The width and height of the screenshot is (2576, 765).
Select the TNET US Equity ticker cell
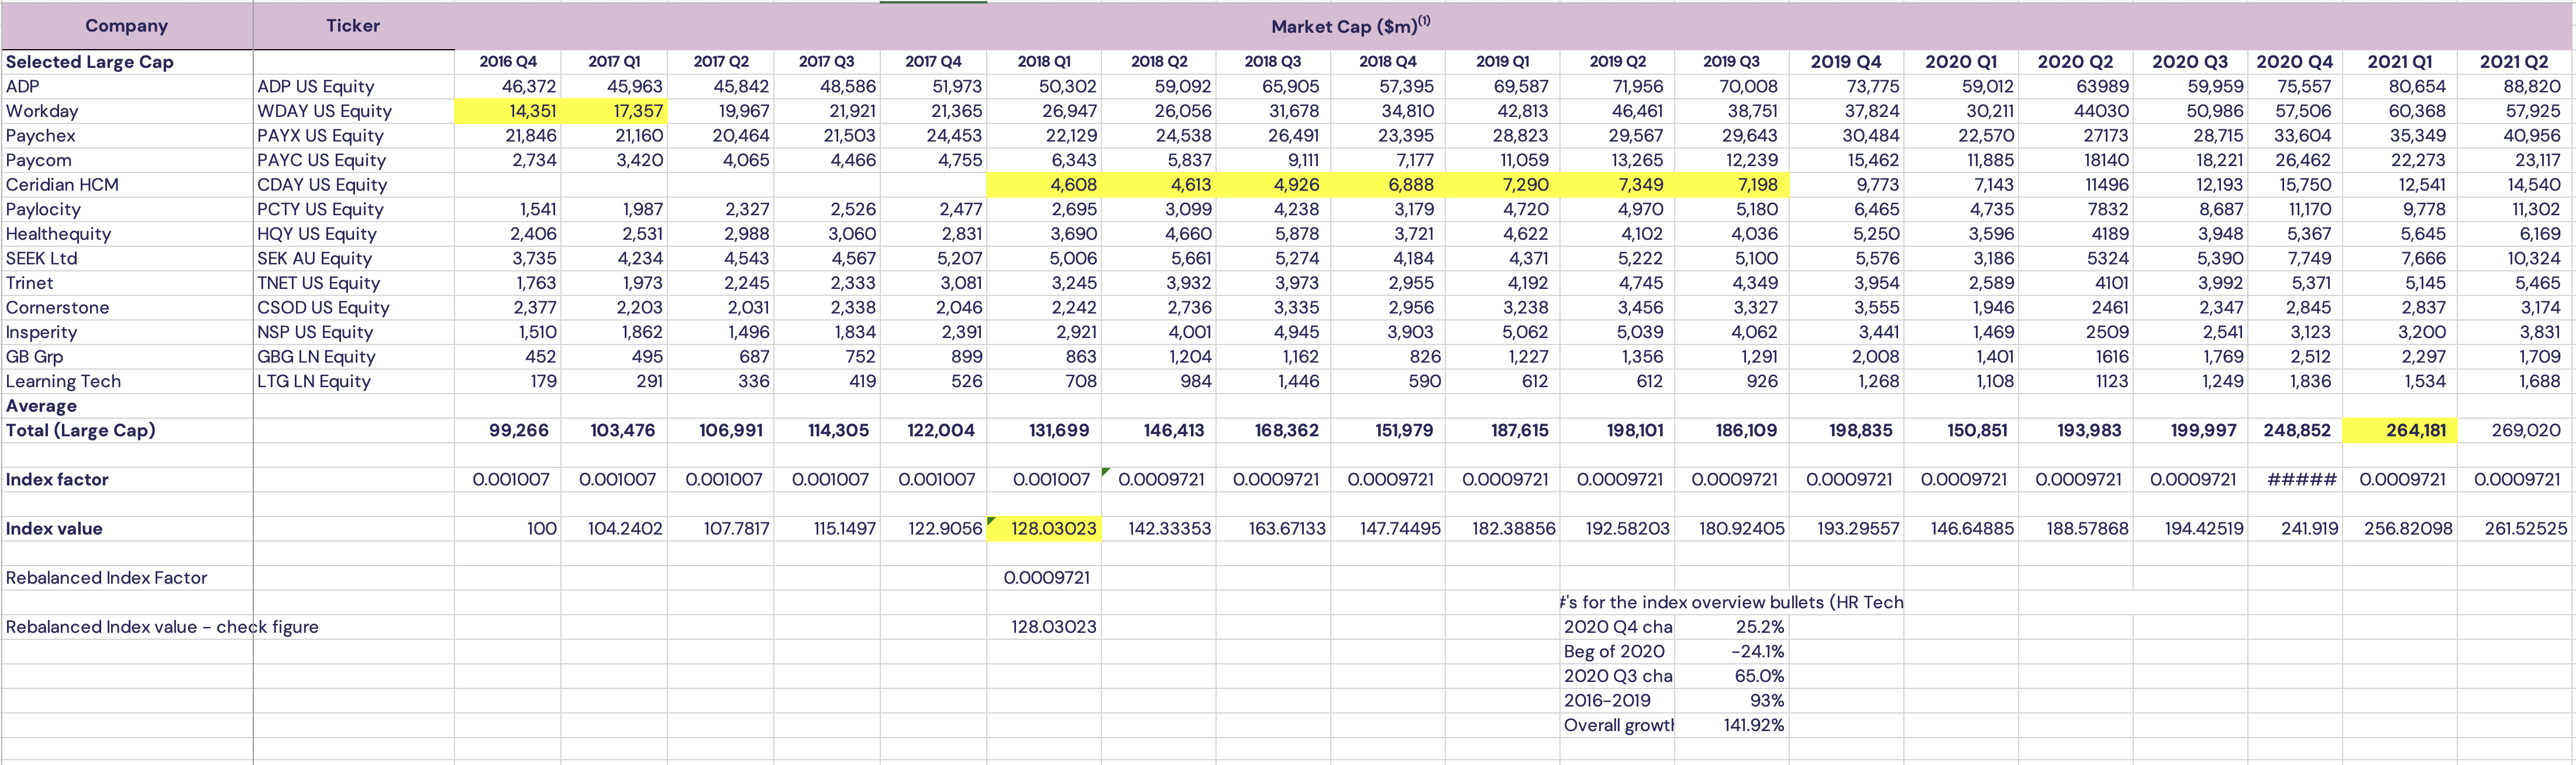pyautogui.click(x=354, y=283)
